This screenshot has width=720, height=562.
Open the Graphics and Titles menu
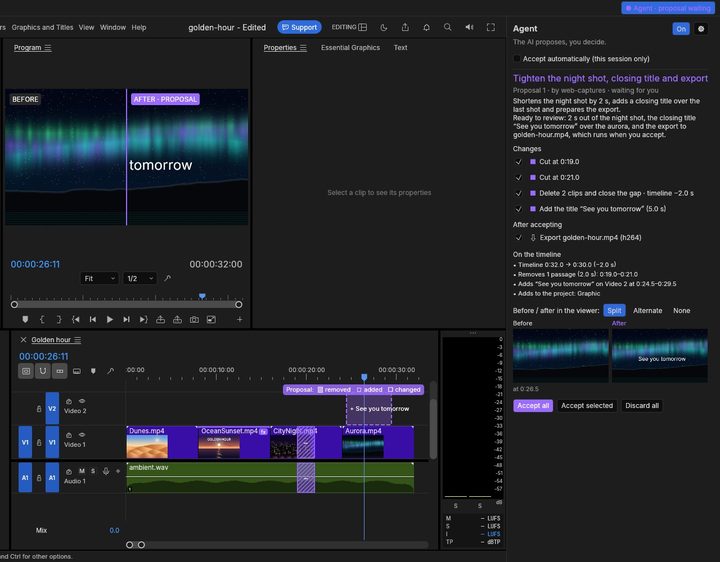42,28
